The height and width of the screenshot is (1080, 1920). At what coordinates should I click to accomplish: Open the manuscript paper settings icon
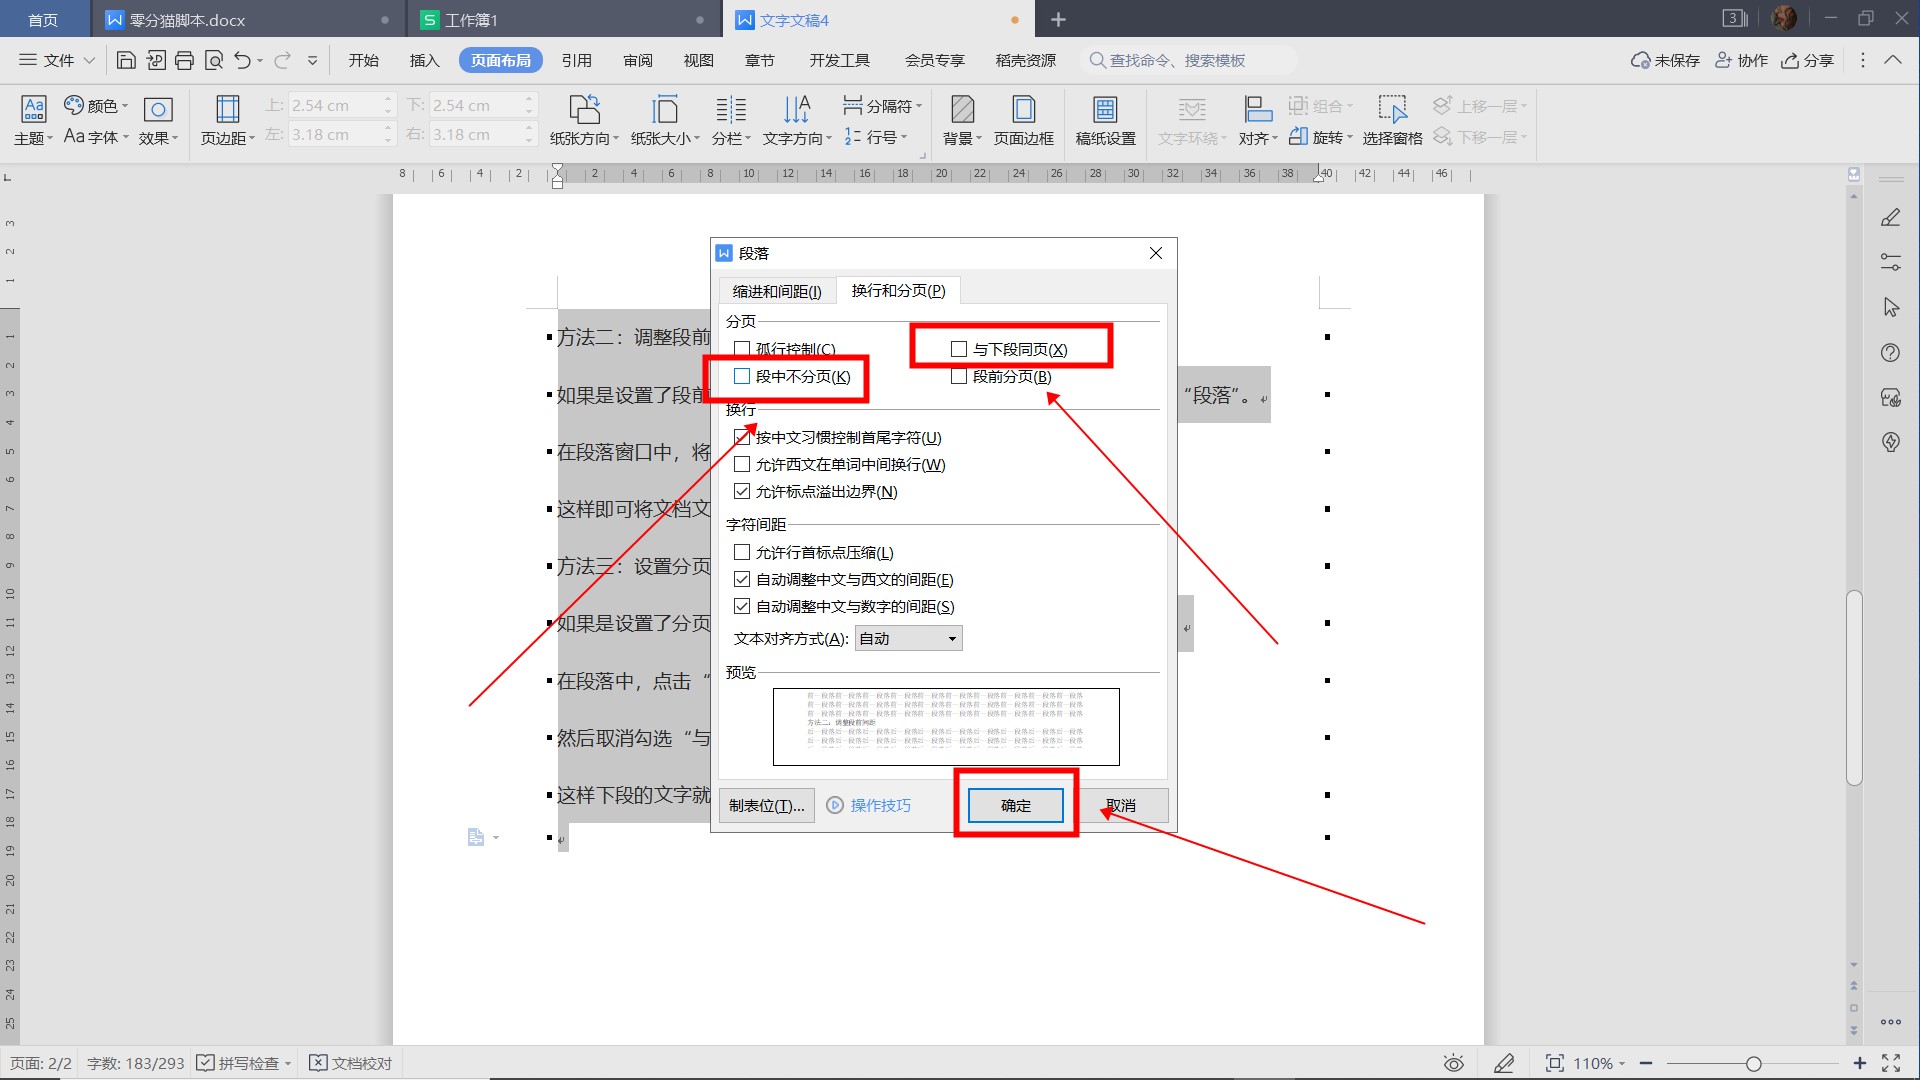pyautogui.click(x=1105, y=110)
